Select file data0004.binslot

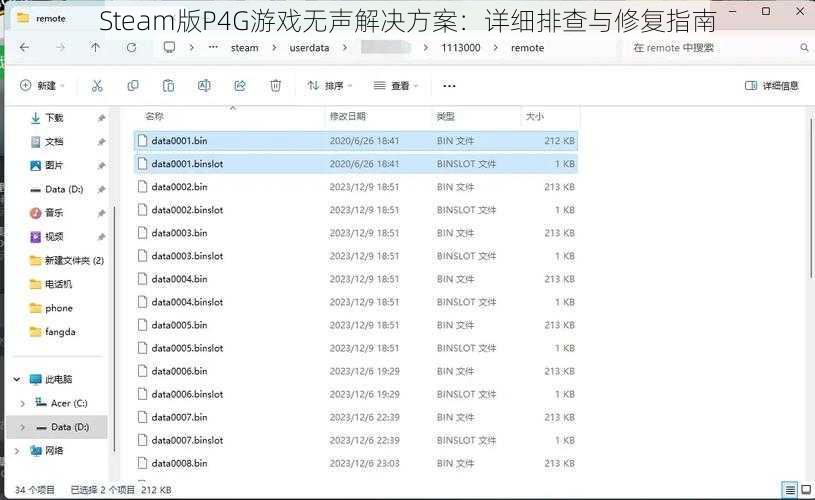pos(356,302)
